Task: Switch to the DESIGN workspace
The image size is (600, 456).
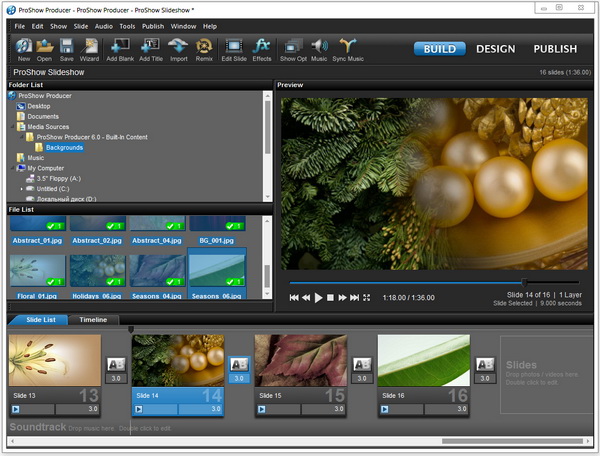Action: tap(496, 49)
